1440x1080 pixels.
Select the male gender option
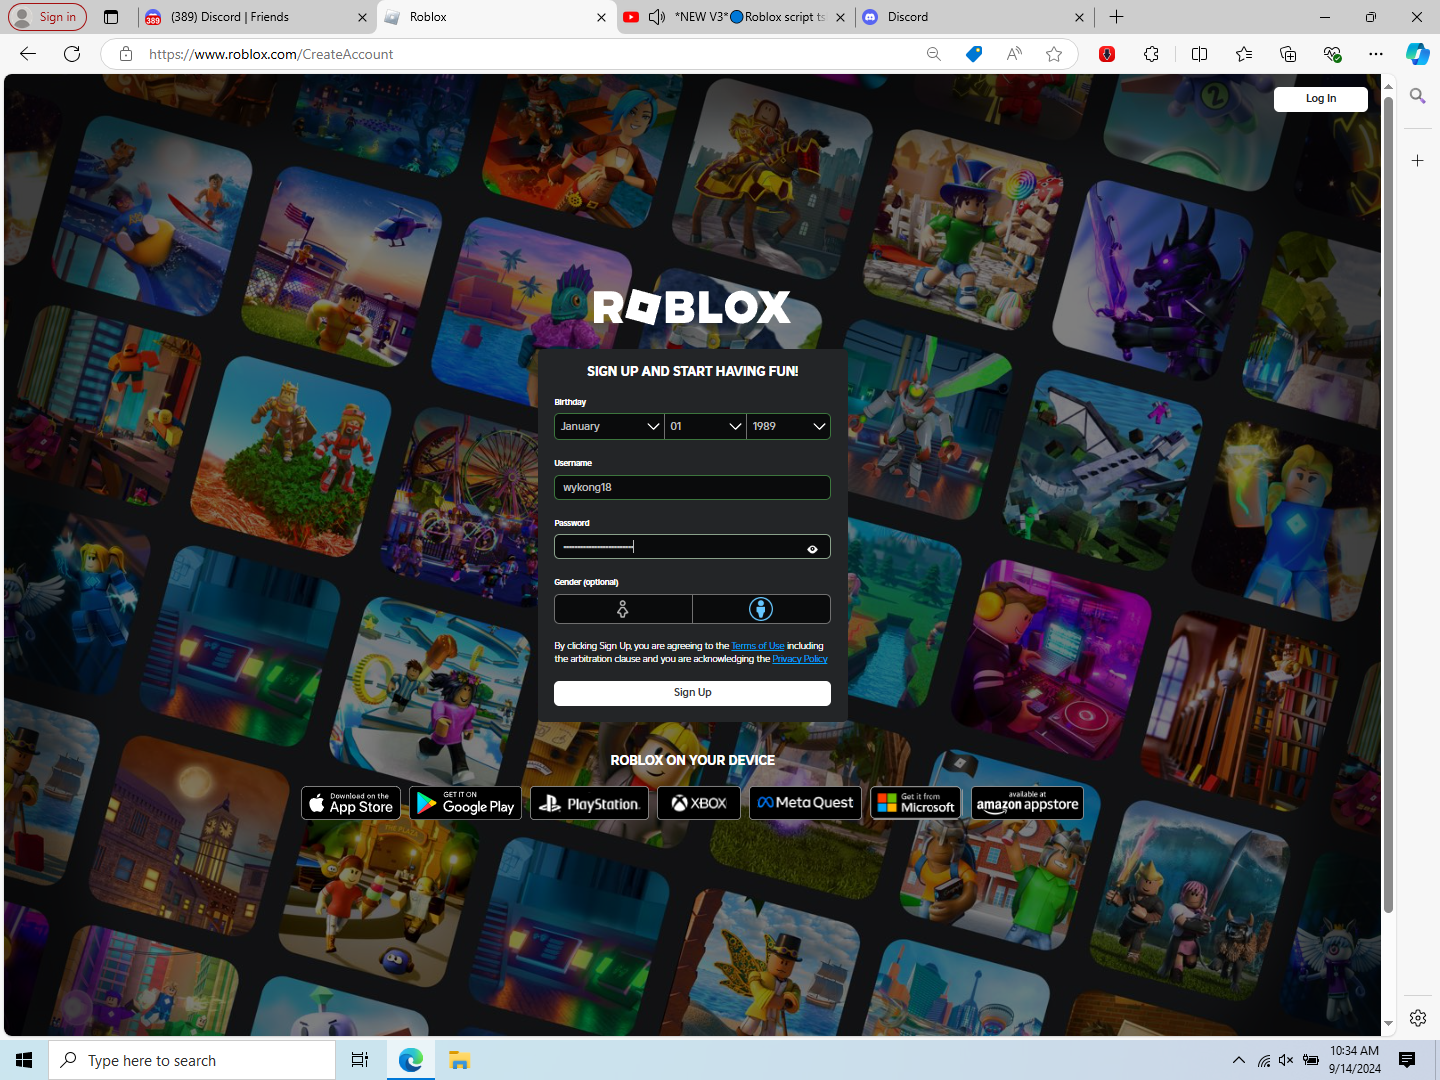click(x=761, y=609)
